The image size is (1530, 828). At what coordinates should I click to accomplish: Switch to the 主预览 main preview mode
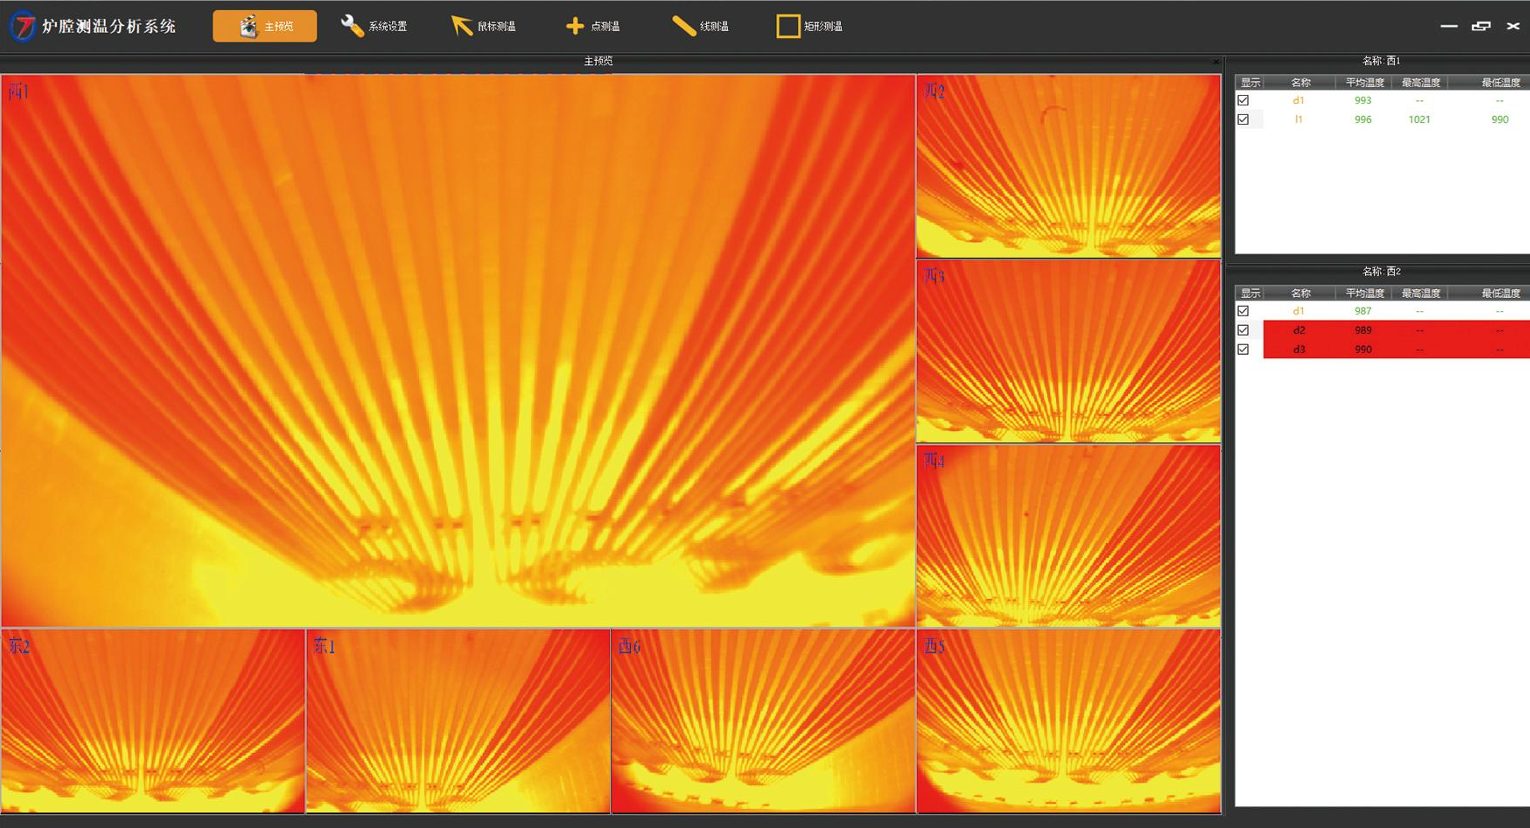pyautogui.click(x=265, y=26)
